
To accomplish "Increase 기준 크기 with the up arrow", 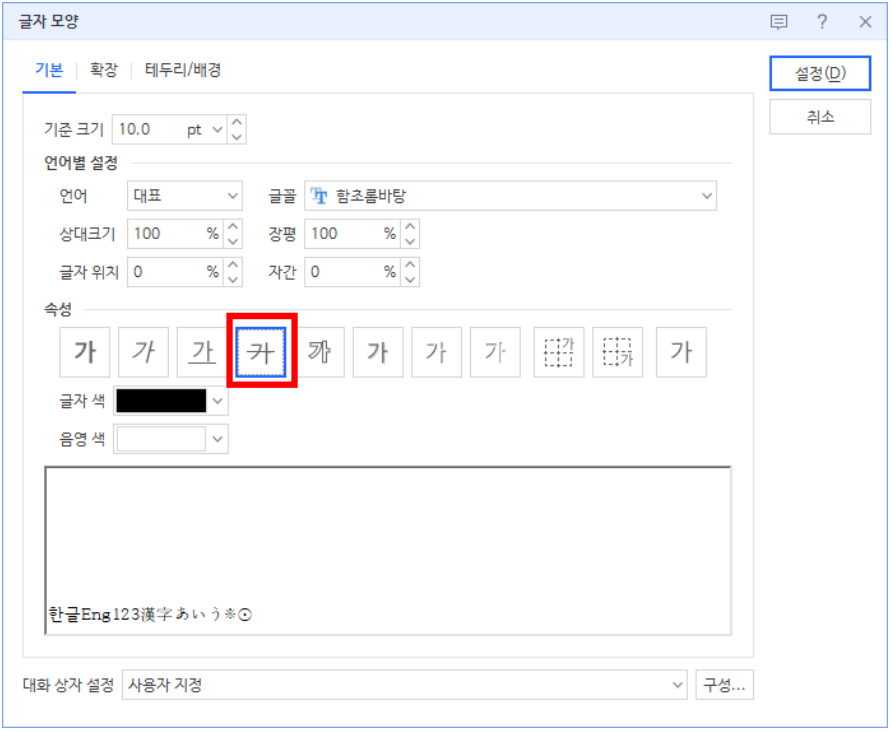I will [237, 122].
